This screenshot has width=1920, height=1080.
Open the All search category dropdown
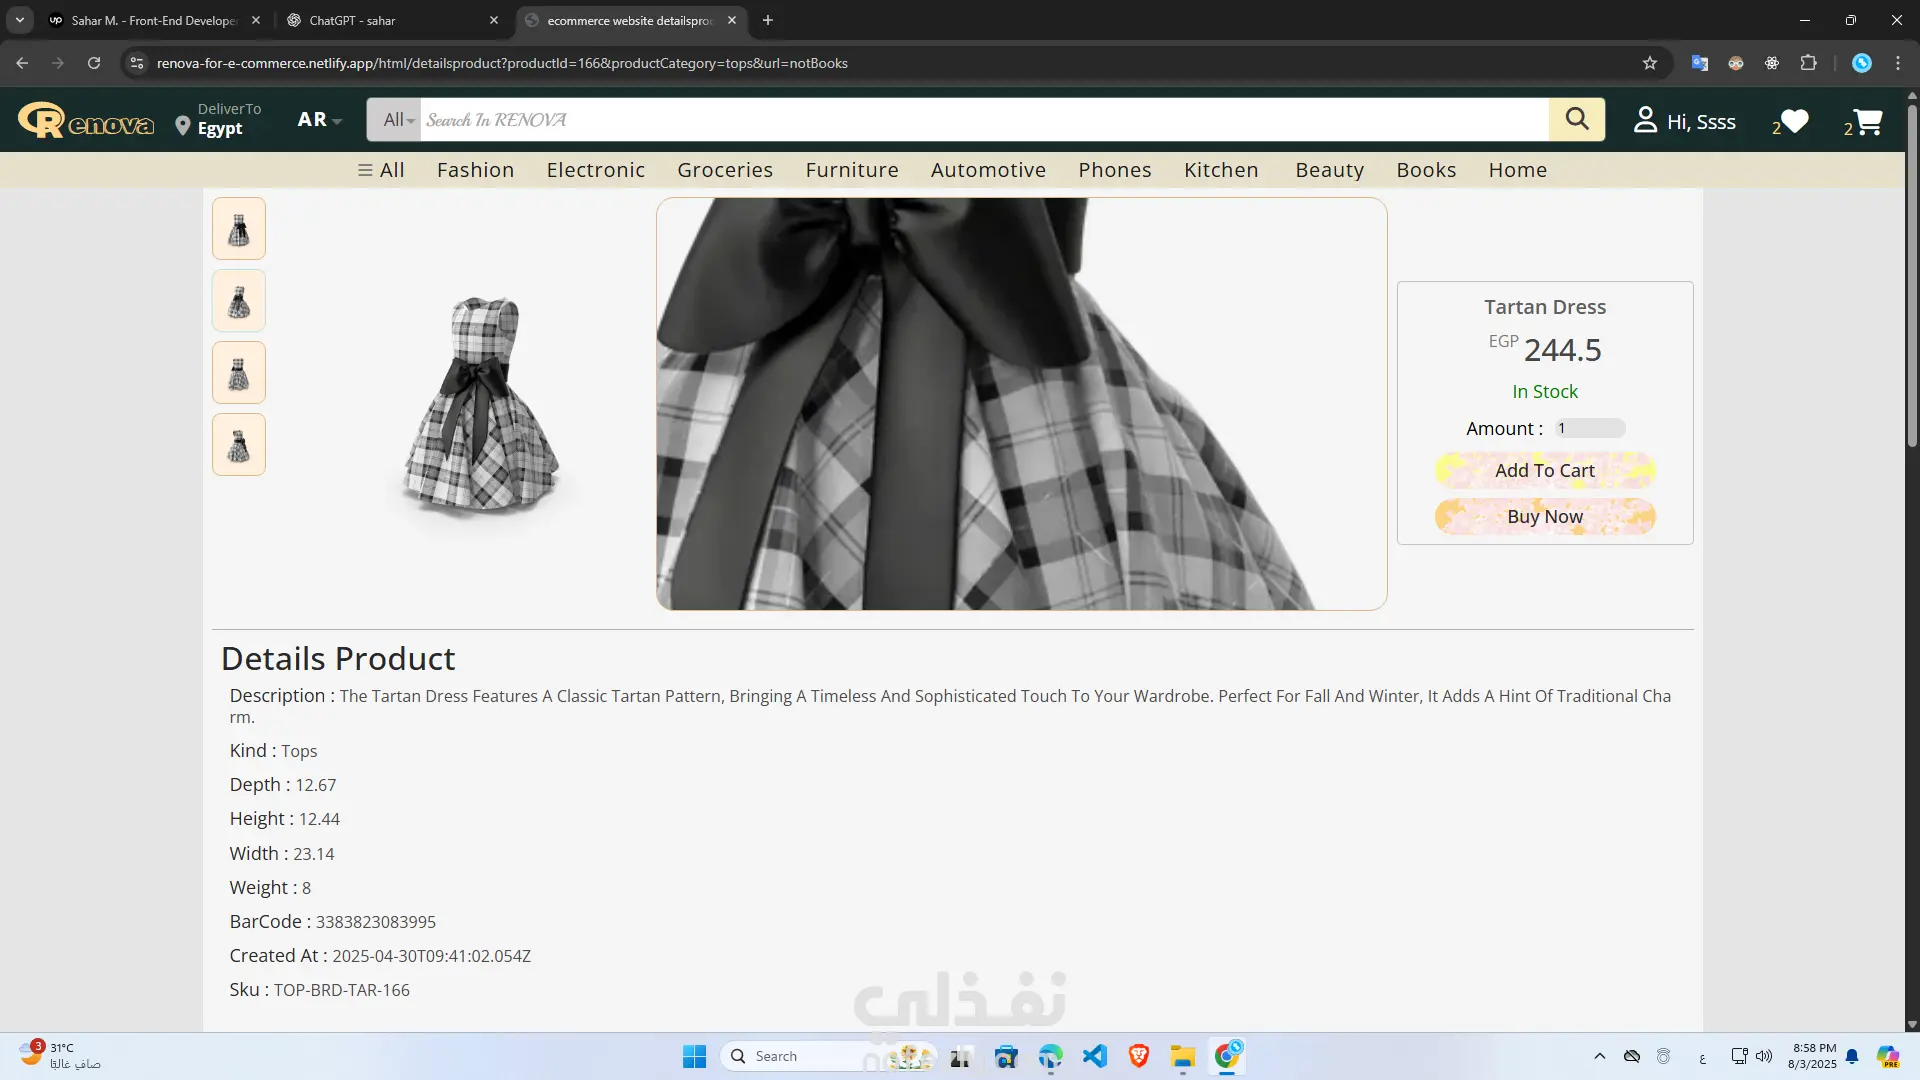tap(397, 120)
